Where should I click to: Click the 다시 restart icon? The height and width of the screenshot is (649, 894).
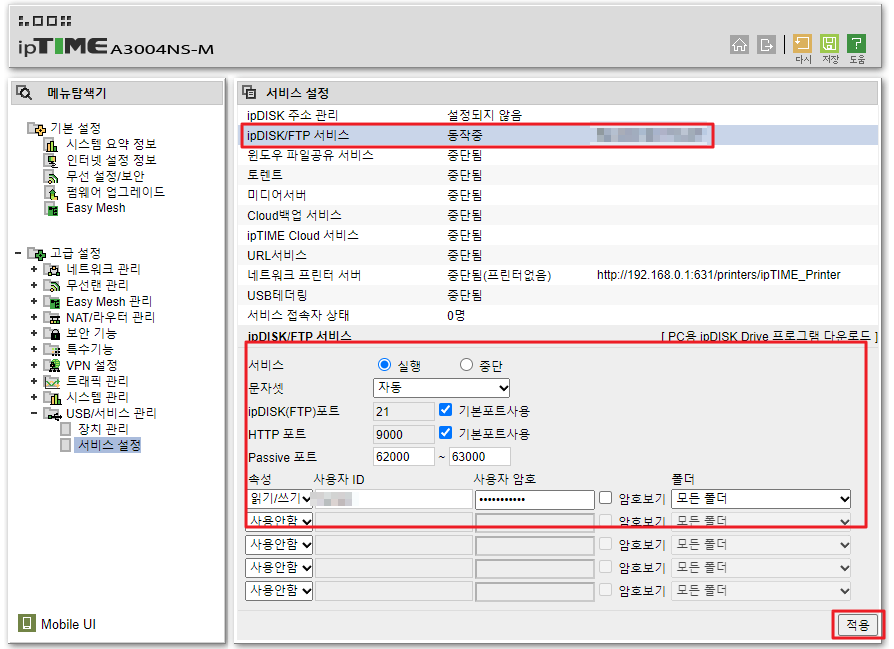[801, 45]
